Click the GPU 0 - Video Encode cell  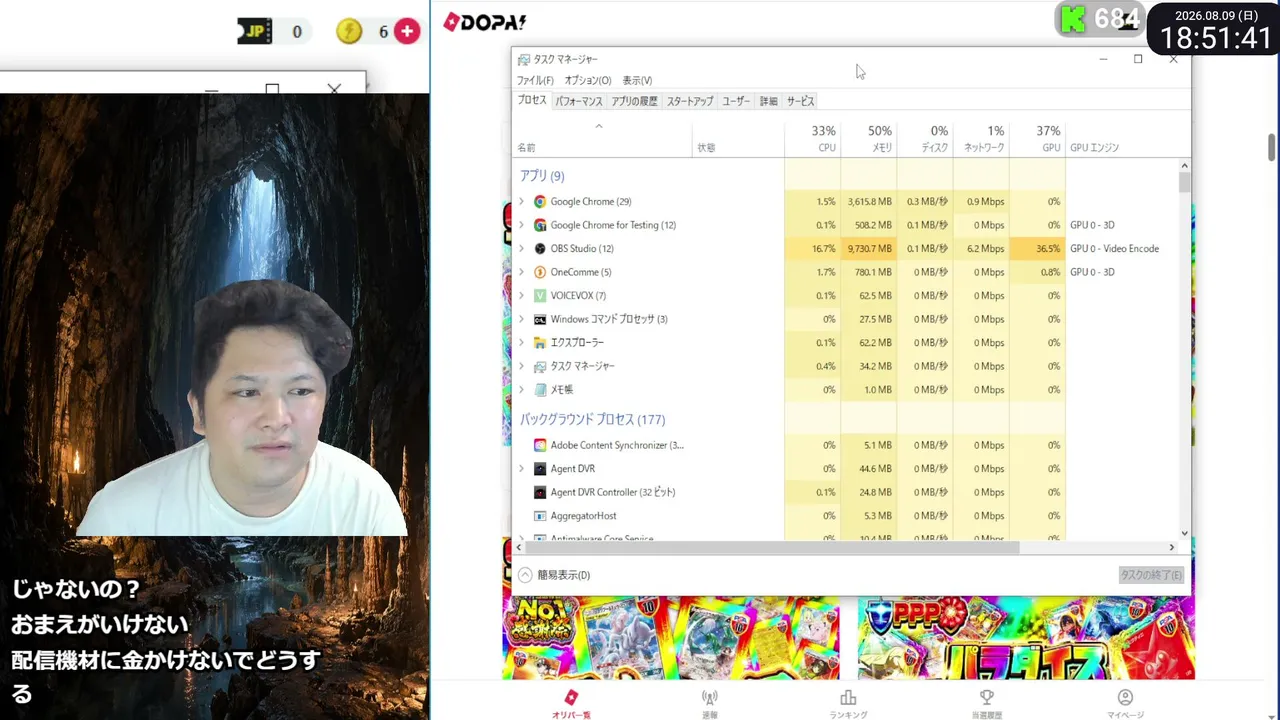click(1114, 249)
